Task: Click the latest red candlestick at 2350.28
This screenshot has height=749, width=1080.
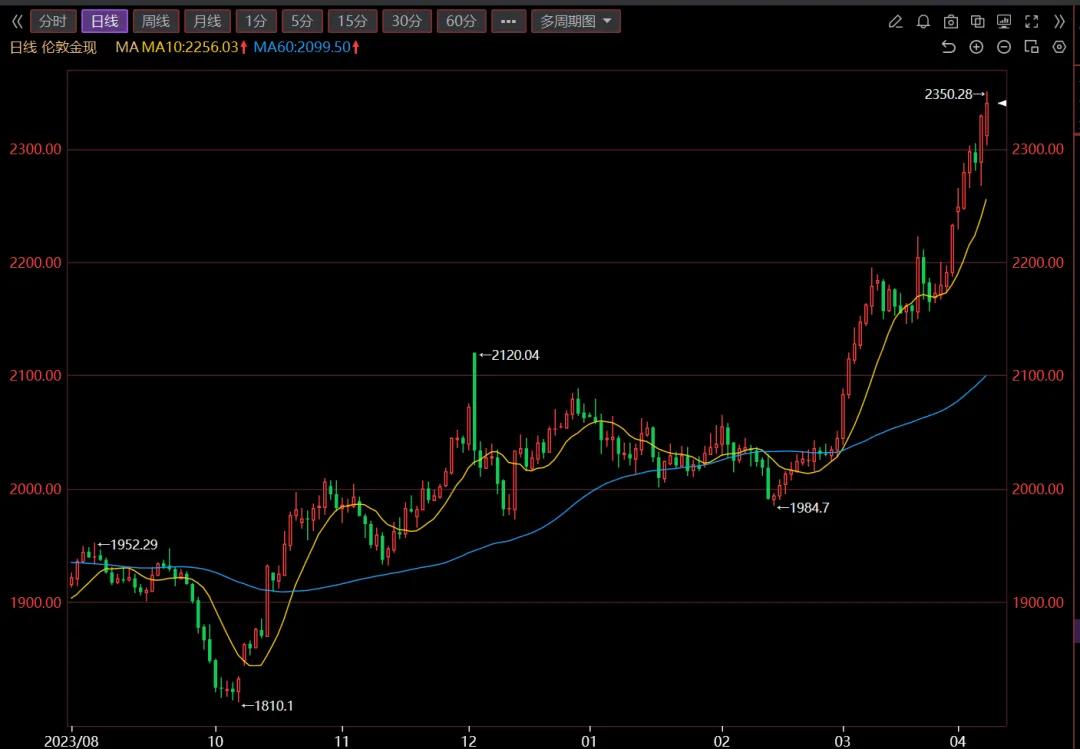Action: click(x=987, y=119)
